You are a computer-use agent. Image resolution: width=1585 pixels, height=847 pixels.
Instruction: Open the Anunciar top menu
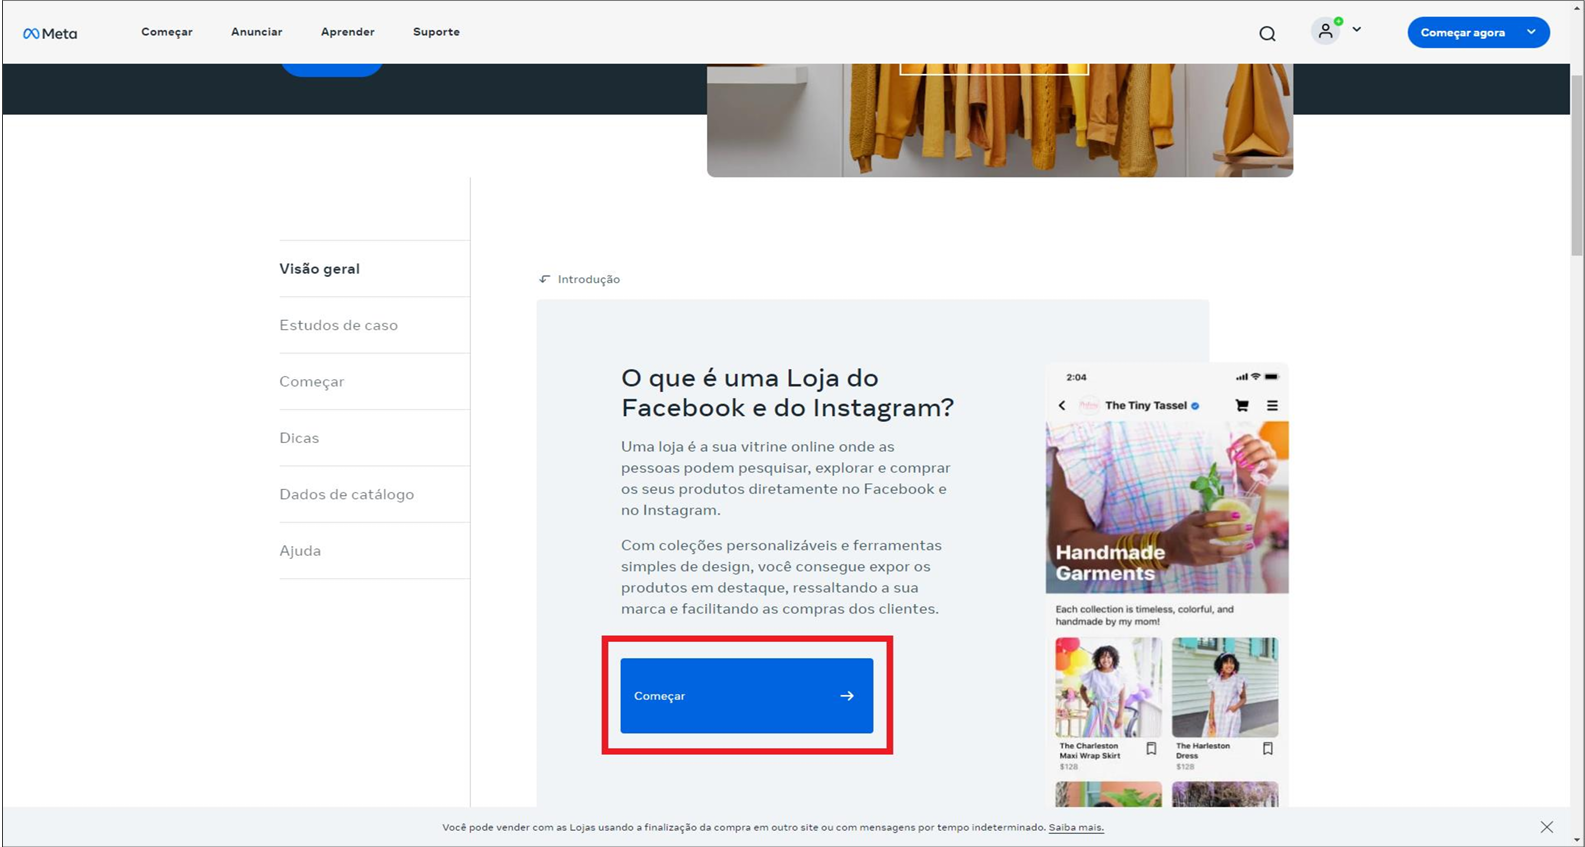tap(256, 32)
